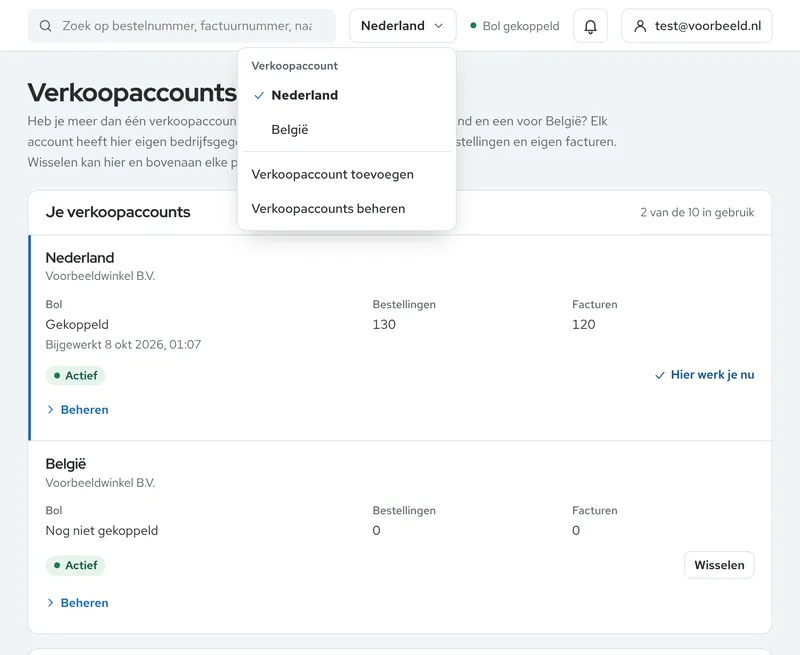Click the user profile icon
This screenshot has width=800, height=655.
640,26
